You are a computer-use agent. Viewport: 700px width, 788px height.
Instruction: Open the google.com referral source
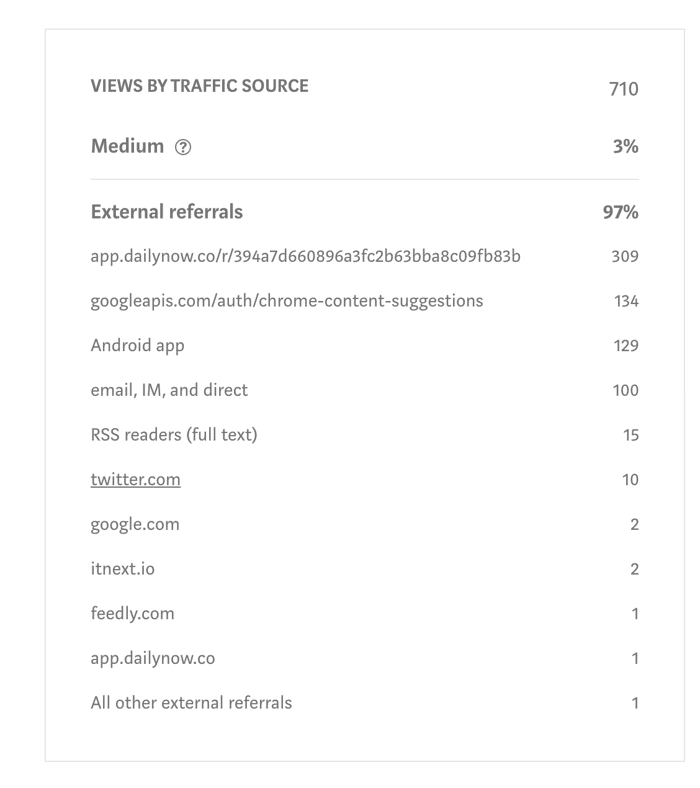[x=135, y=524]
